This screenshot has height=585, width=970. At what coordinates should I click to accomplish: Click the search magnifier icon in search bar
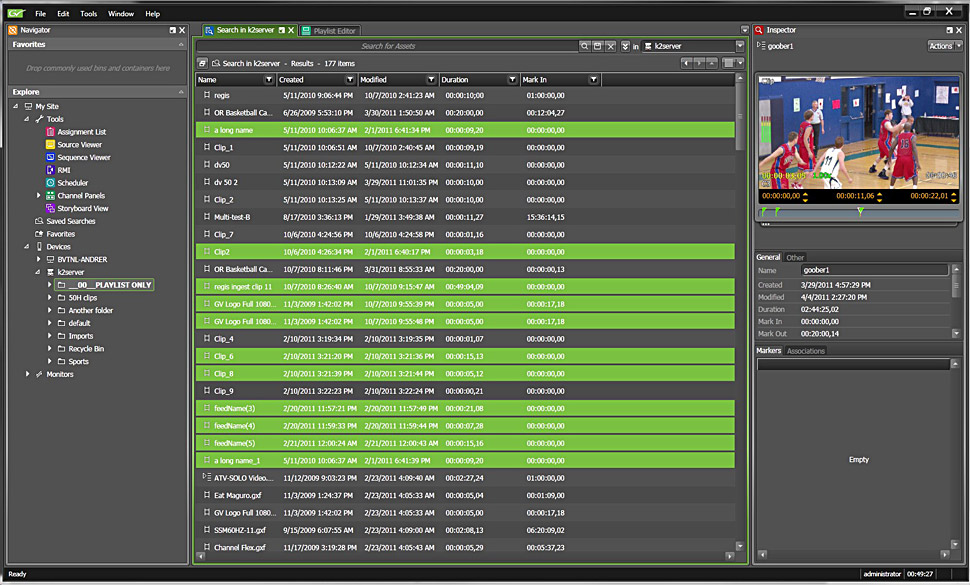[x=585, y=46]
